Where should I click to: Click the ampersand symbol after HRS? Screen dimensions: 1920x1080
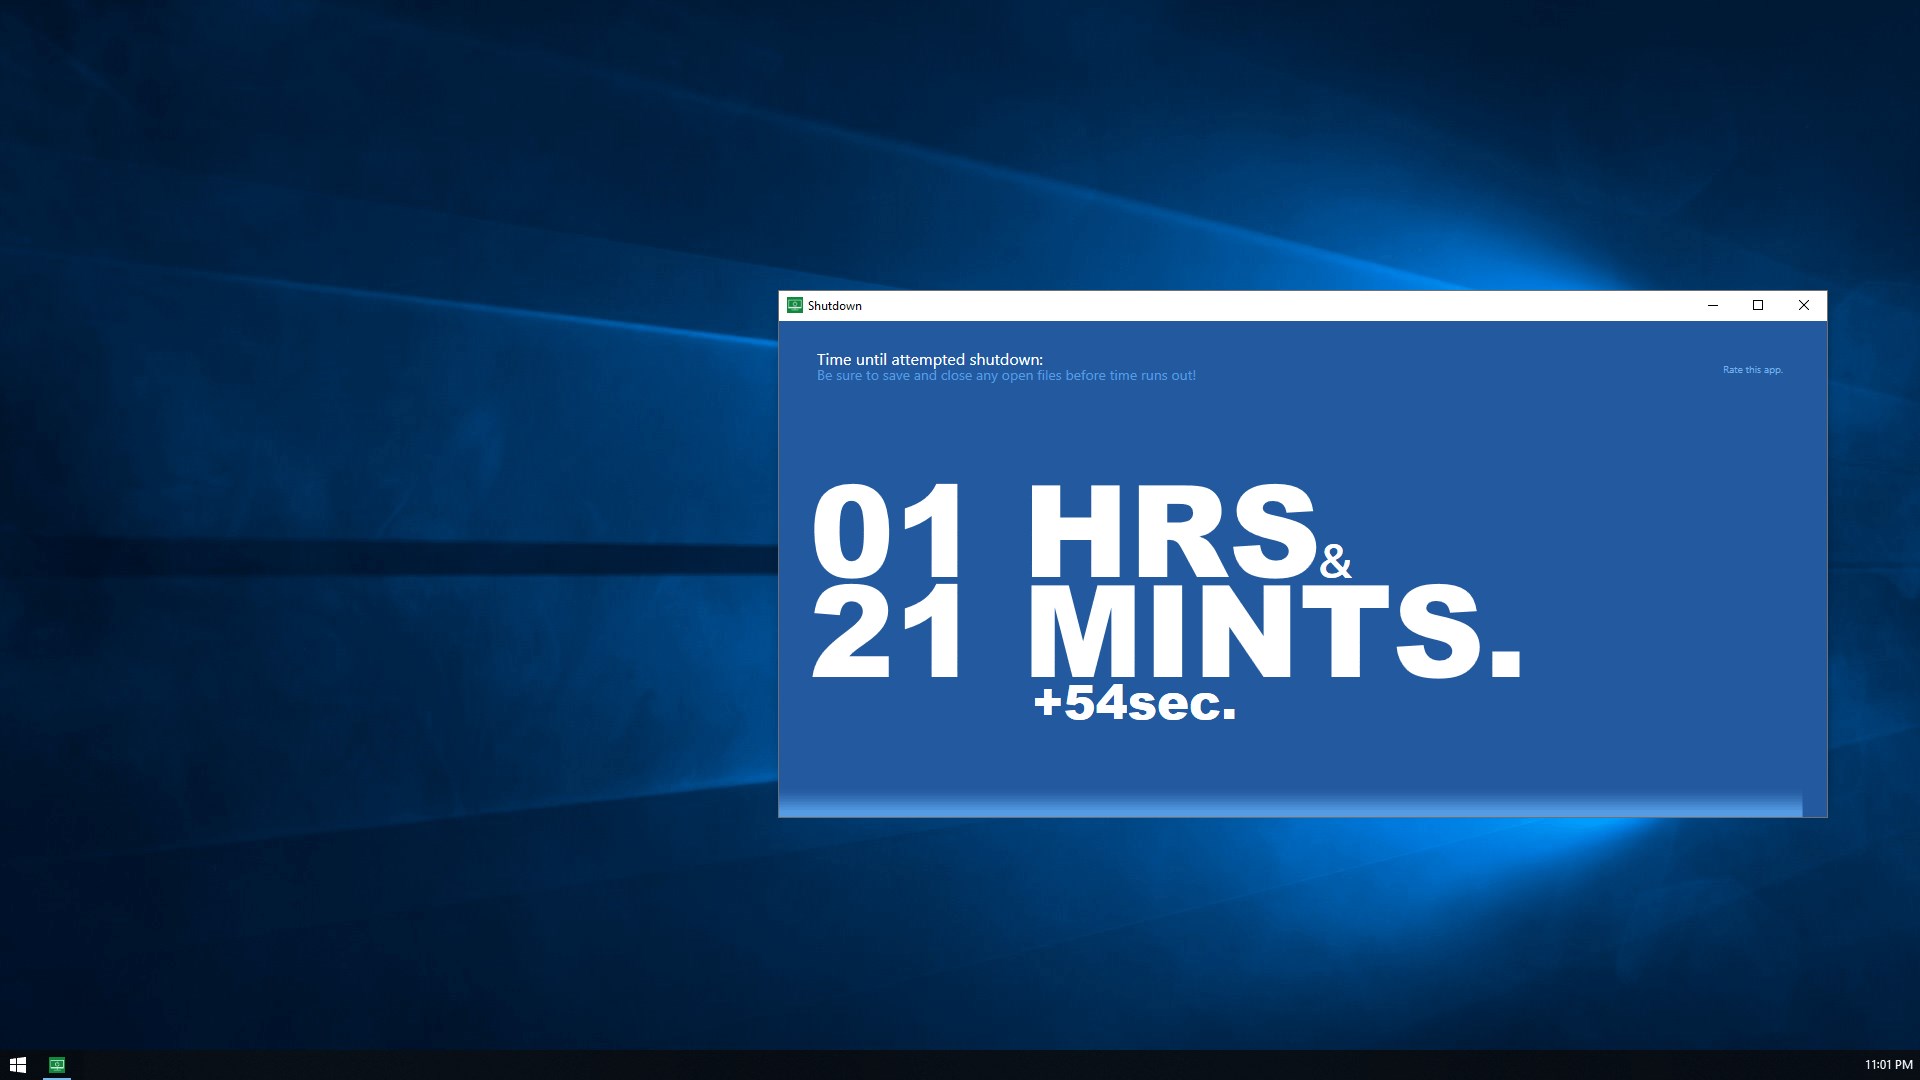pos(1335,561)
